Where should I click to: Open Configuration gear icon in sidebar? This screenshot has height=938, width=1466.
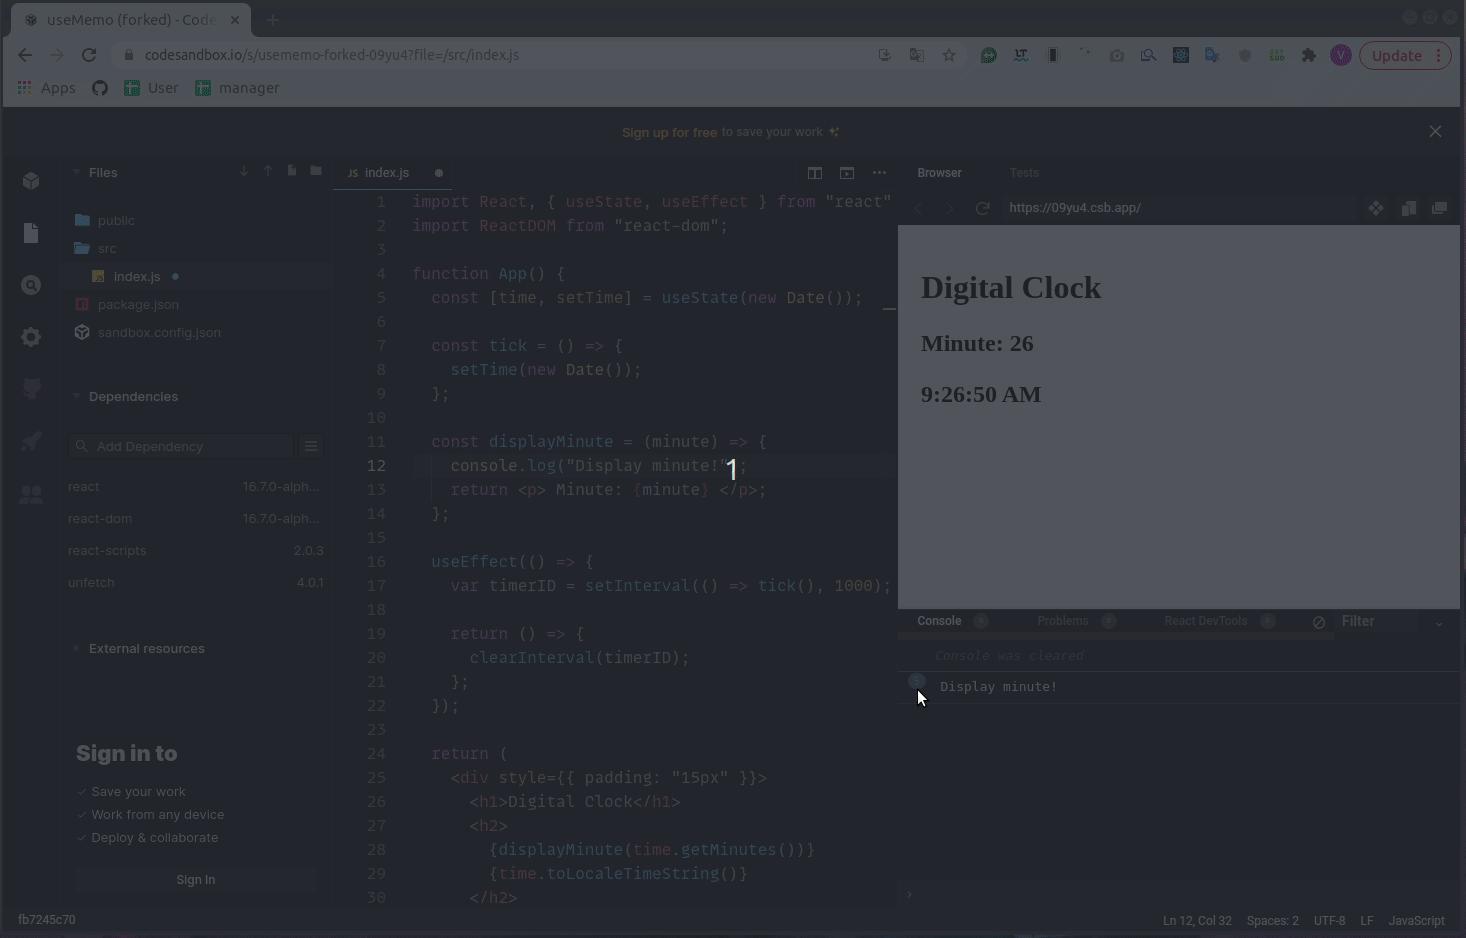pyautogui.click(x=31, y=337)
